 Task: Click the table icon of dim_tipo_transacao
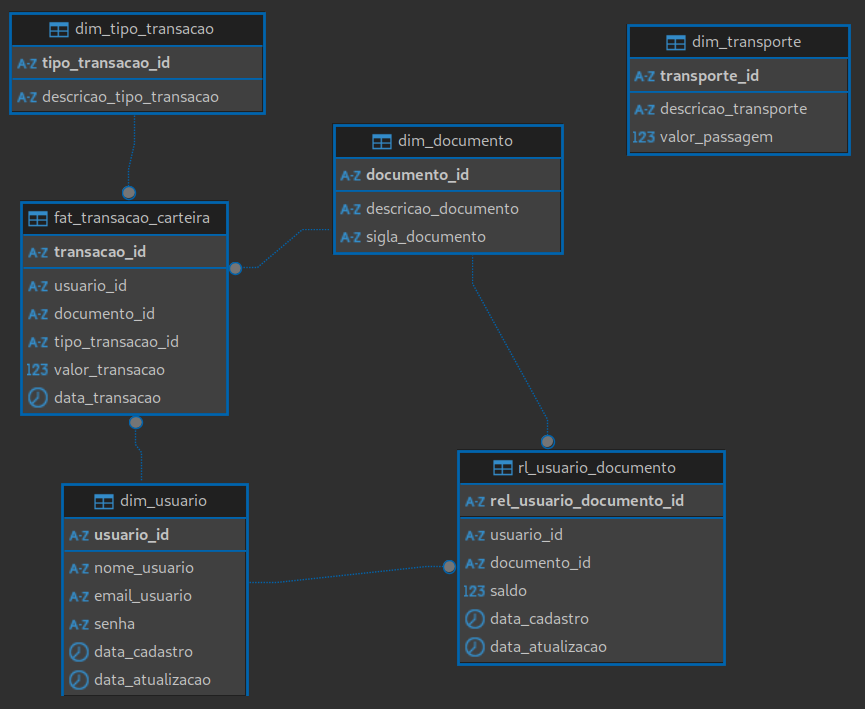point(59,30)
